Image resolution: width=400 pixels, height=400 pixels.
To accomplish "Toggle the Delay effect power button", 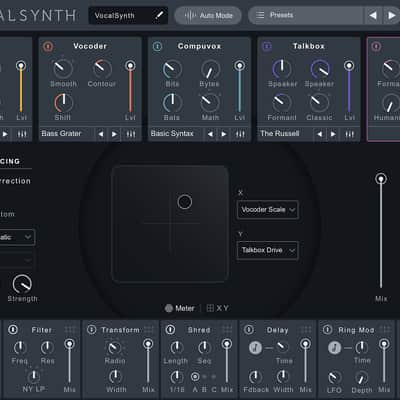I will click(x=249, y=330).
